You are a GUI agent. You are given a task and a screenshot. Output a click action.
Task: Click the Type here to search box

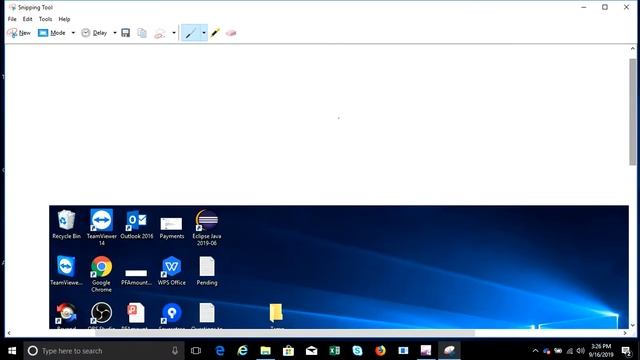(104, 351)
